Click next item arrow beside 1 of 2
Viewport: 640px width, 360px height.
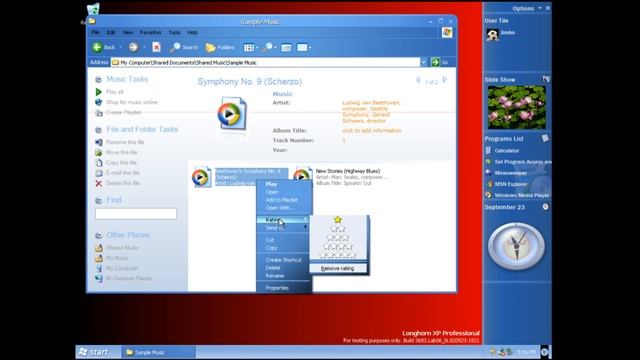[445, 80]
